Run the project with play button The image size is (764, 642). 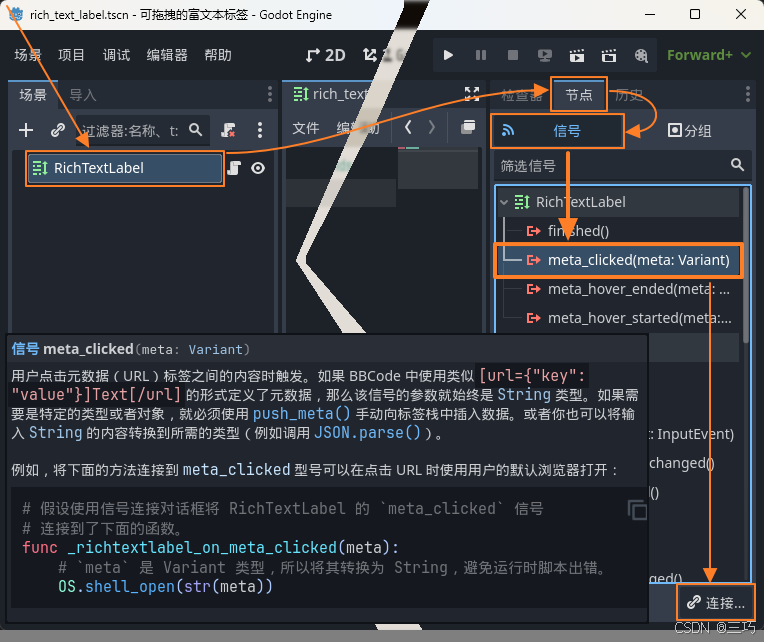[x=448, y=55]
